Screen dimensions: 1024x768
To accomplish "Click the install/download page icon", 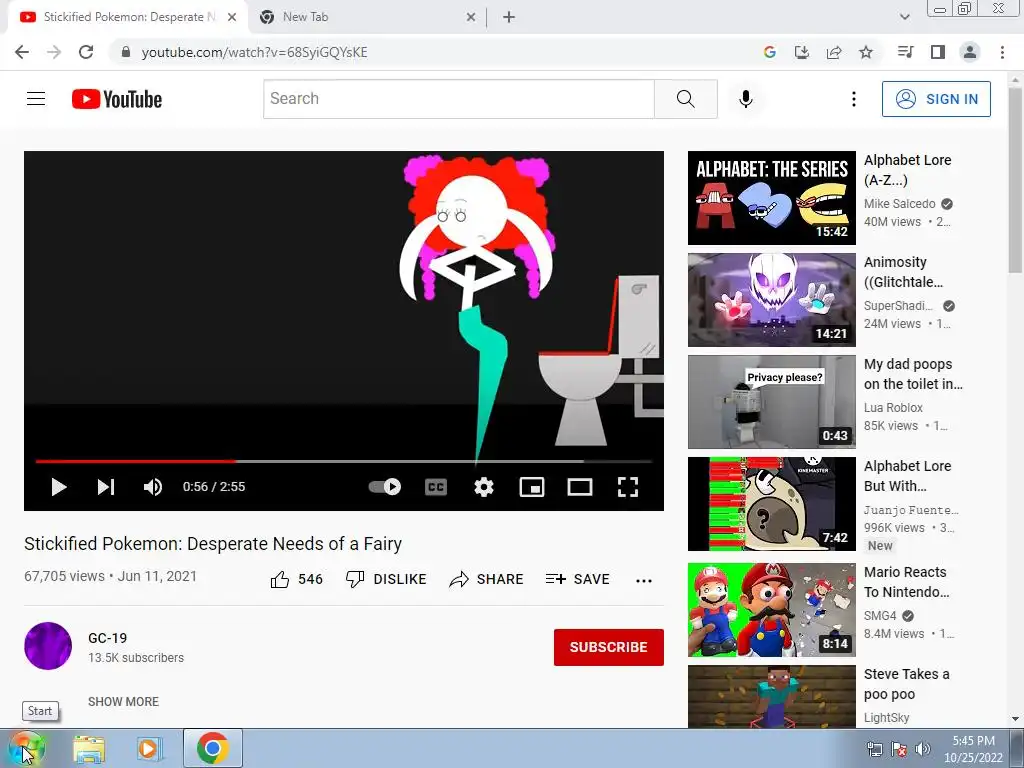I will coord(801,52).
